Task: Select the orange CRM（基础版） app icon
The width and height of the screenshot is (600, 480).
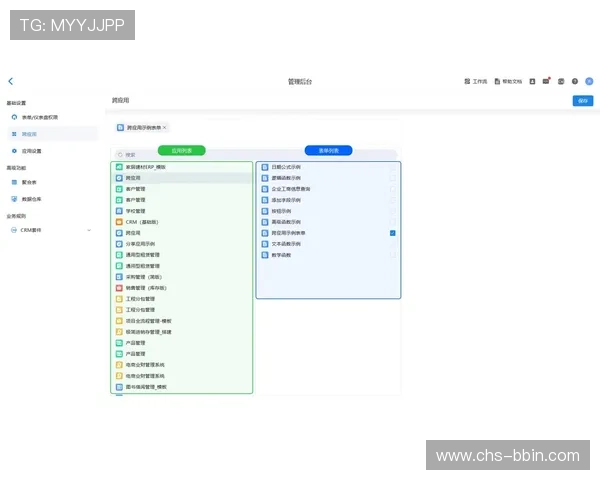Action: point(119,222)
